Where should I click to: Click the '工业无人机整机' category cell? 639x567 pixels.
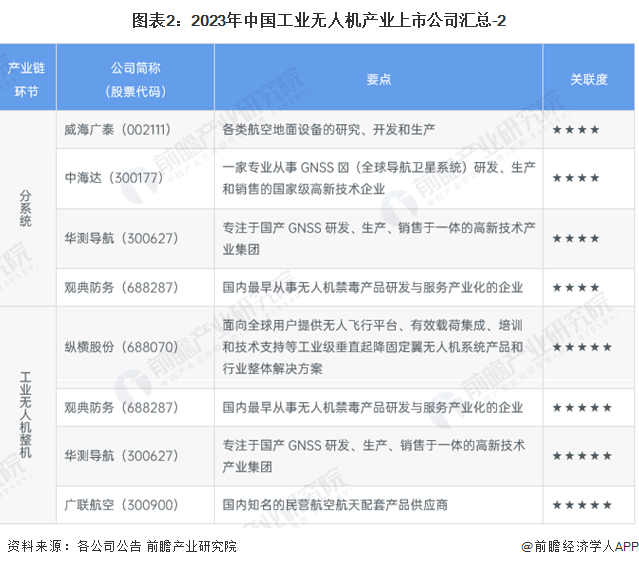[26, 415]
